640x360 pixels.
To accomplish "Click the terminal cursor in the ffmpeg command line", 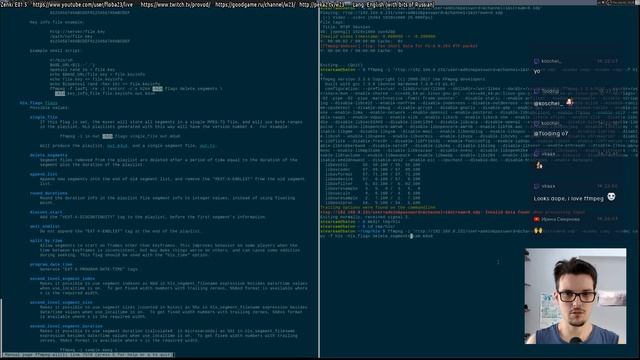I will coord(411,236).
